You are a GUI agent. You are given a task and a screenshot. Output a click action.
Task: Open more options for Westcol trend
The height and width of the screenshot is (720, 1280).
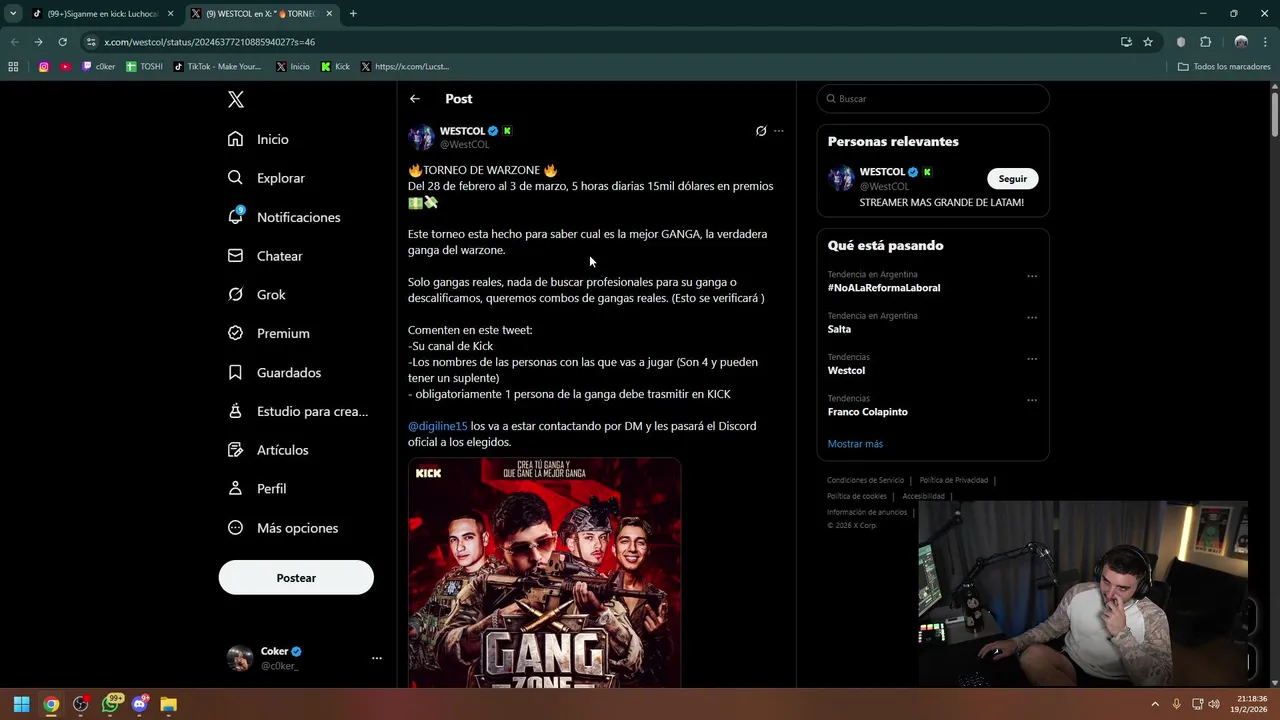(1032, 359)
